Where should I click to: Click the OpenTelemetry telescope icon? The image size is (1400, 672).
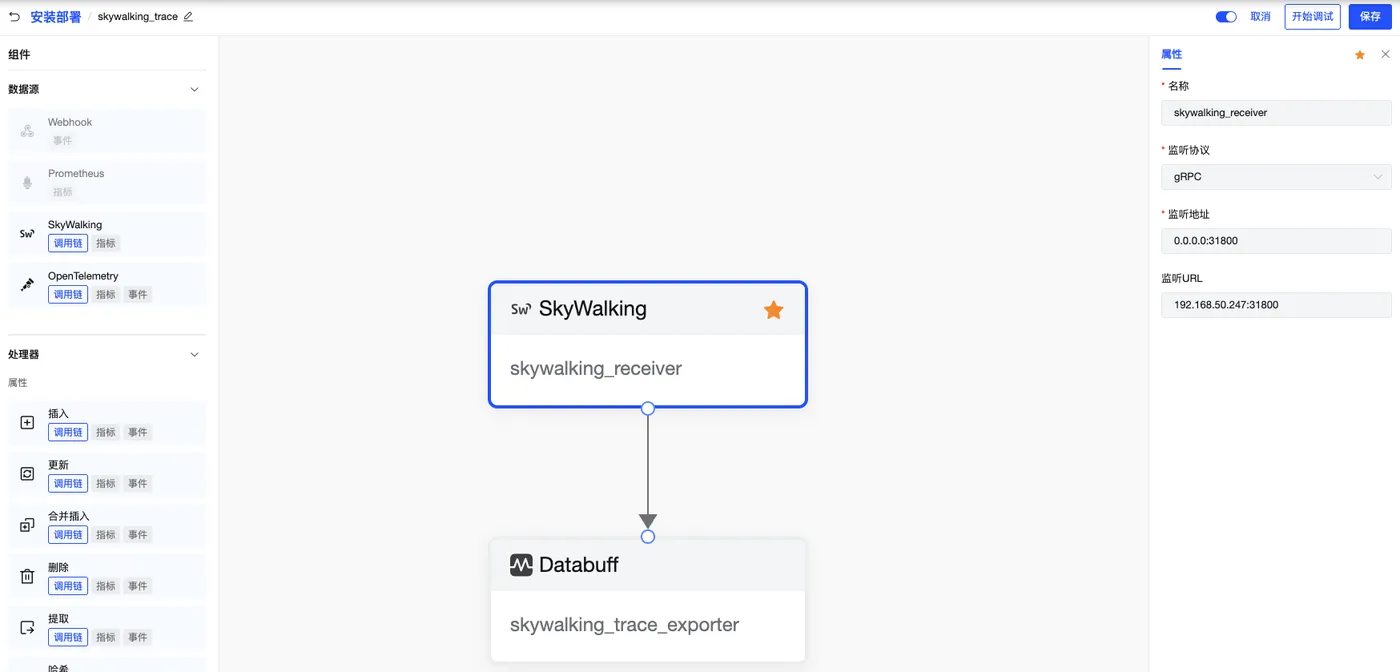click(27, 285)
